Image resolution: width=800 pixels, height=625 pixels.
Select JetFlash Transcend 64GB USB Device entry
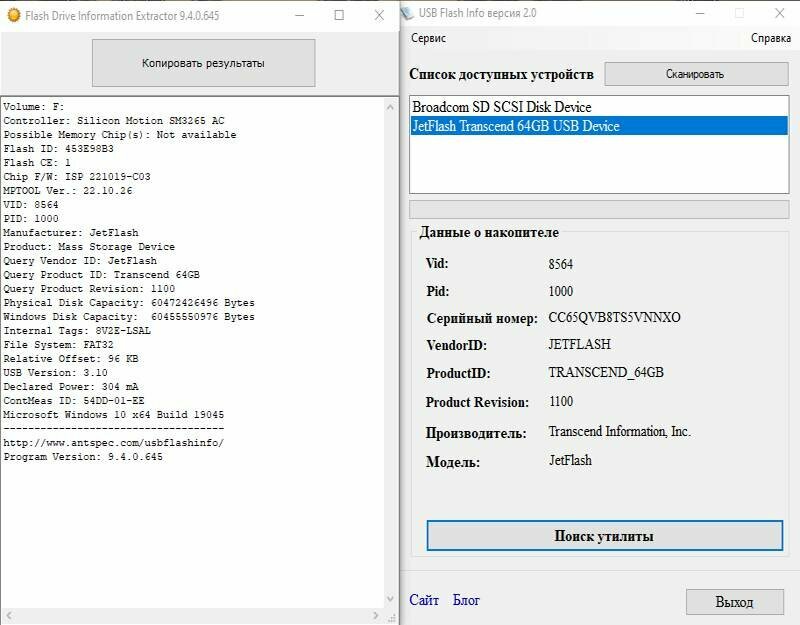click(x=599, y=126)
